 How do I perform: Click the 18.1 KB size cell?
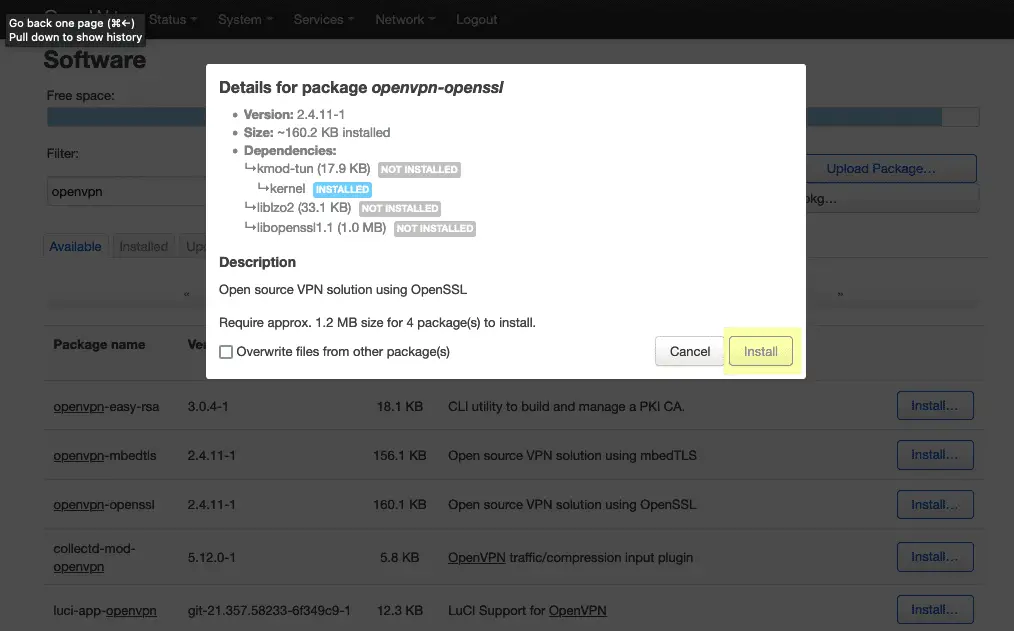pyautogui.click(x=400, y=407)
